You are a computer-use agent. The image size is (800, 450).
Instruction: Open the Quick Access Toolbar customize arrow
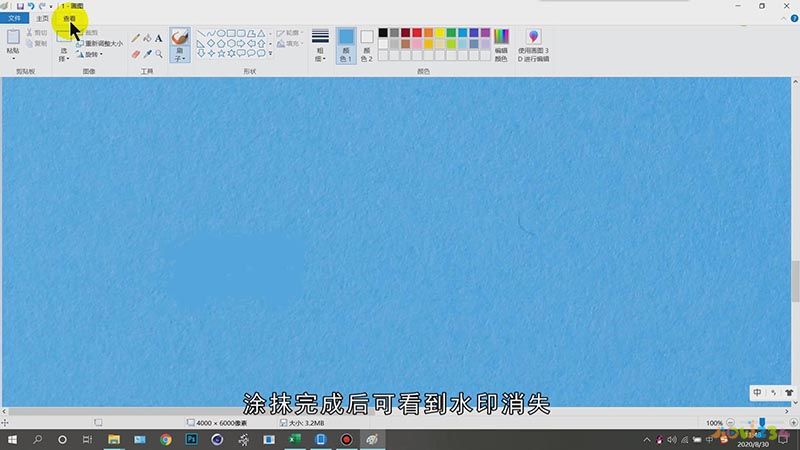[51, 6]
